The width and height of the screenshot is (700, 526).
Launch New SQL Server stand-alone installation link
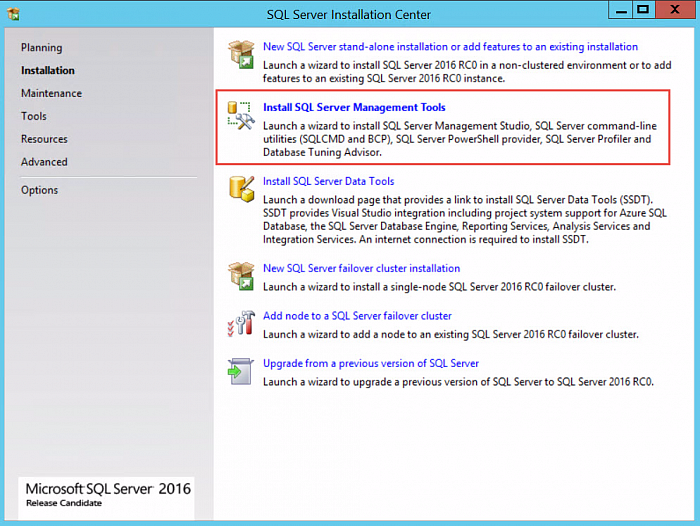(x=450, y=47)
